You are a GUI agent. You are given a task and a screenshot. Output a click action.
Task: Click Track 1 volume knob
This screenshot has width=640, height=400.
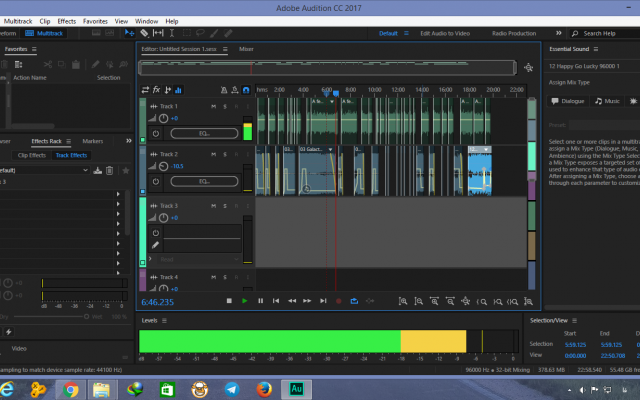pyautogui.click(x=163, y=118)
